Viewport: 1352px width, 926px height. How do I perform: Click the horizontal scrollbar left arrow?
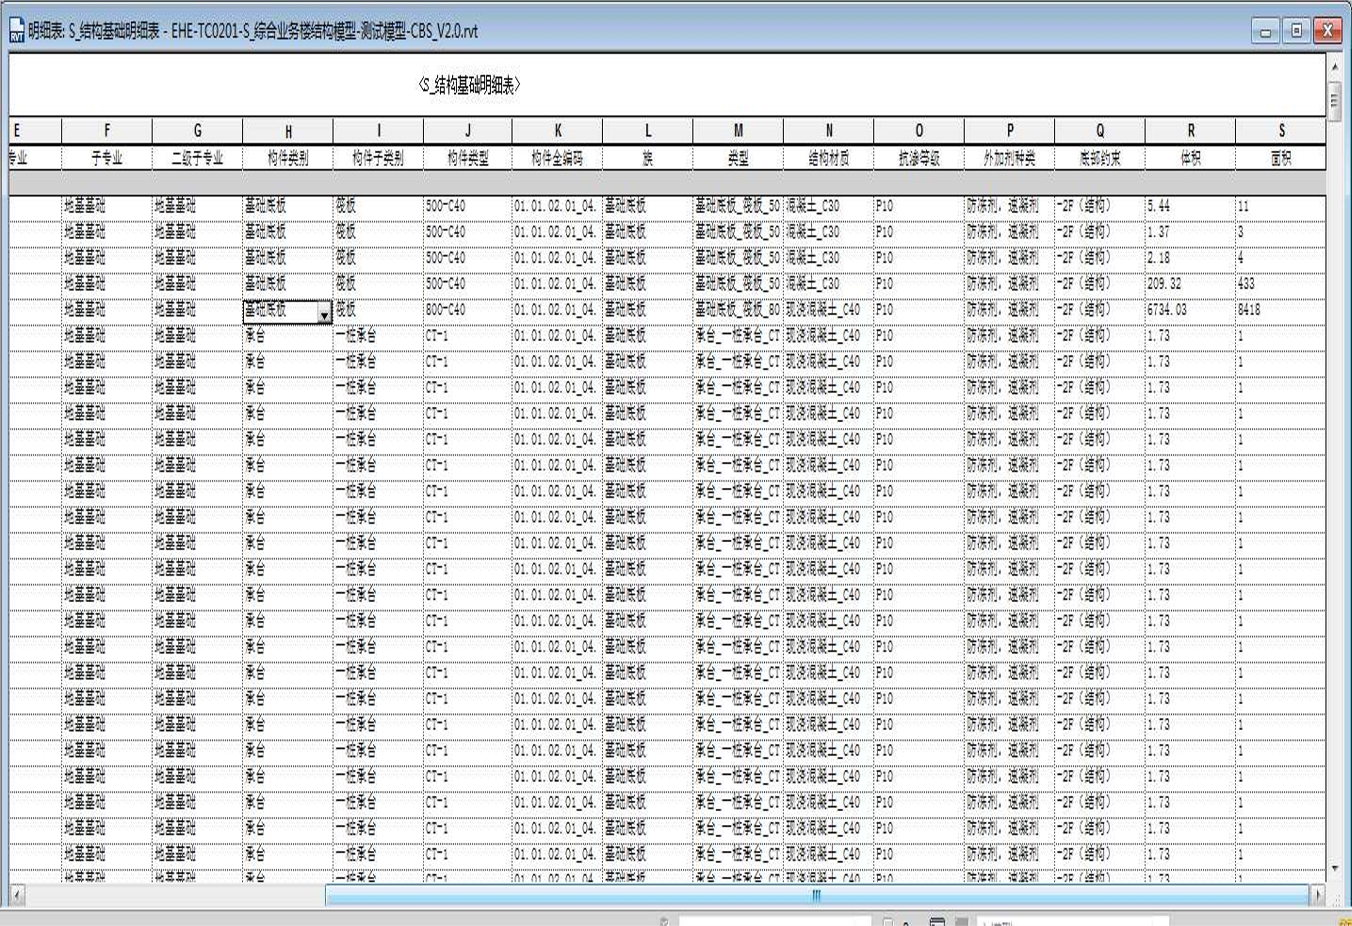pos(17,895)
